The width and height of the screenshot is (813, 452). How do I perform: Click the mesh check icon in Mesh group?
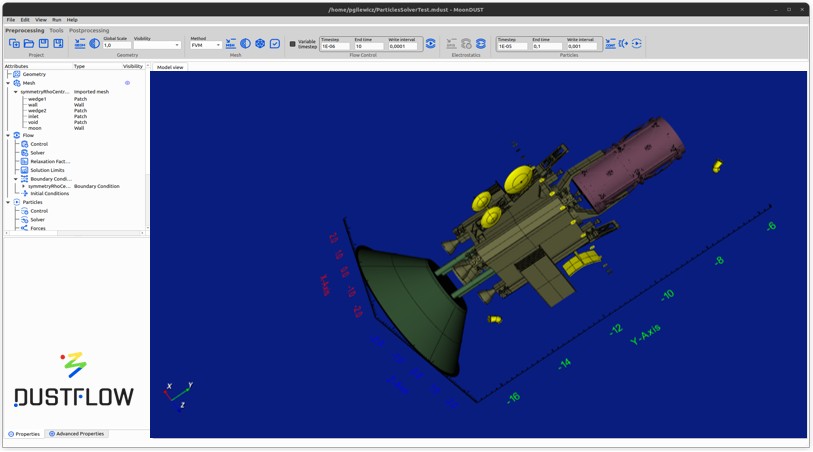(x=275, y=44)
